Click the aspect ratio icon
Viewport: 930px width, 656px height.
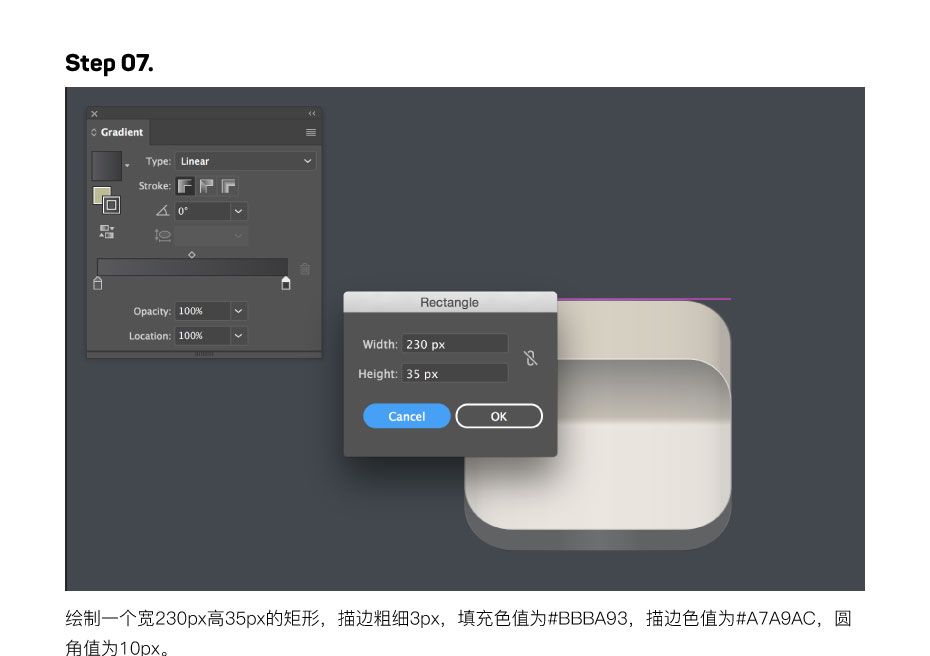[x=163, y=235]
